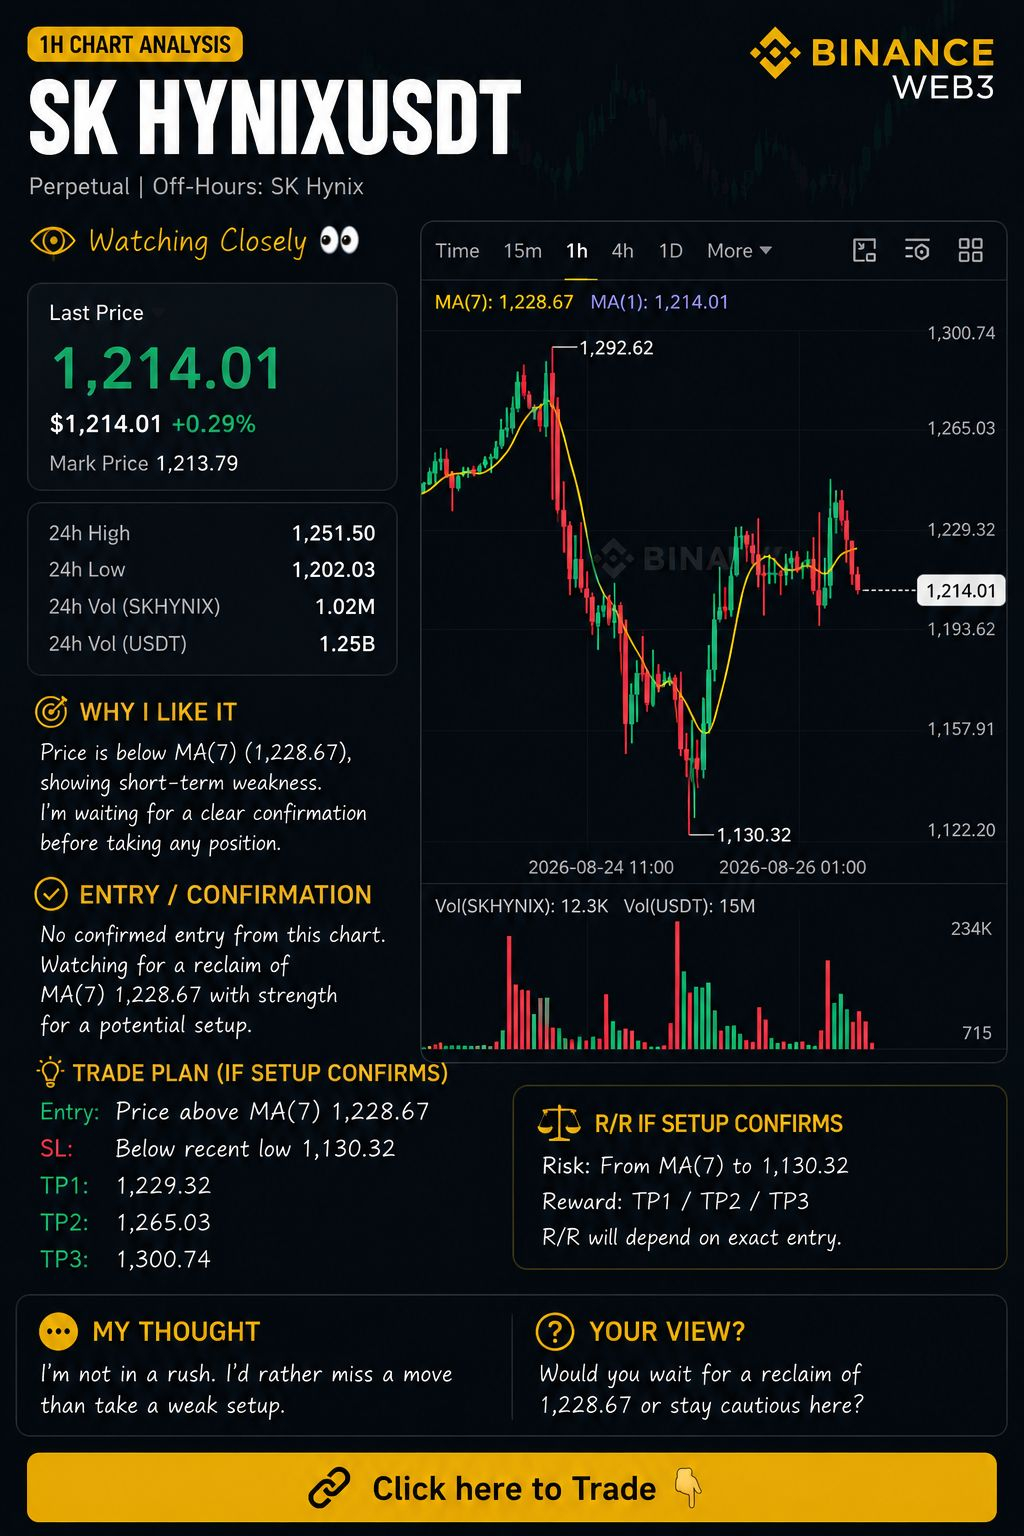Image resolution: width=1024 pixels, height=1536 pixels.
Task: Click the 1,265.03 price axis label
Action: coord(961,428)
